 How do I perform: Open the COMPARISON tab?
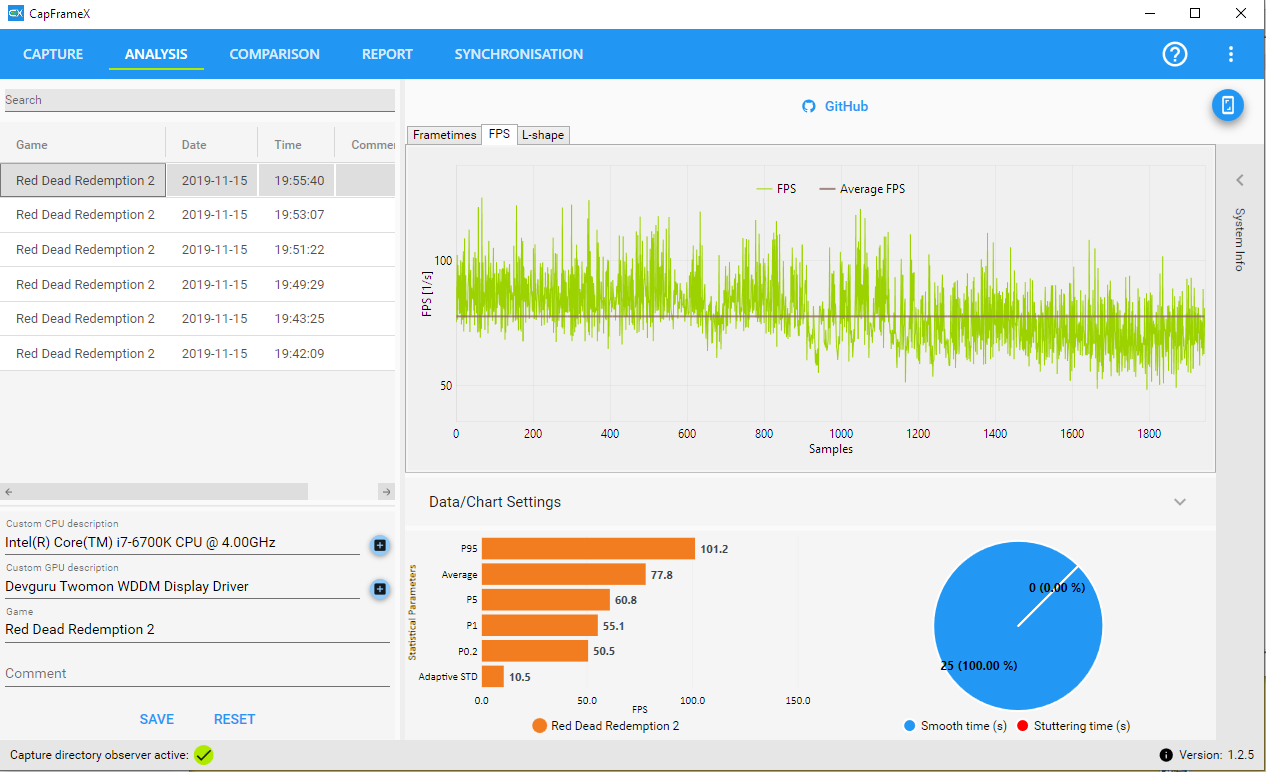[274, 54]
